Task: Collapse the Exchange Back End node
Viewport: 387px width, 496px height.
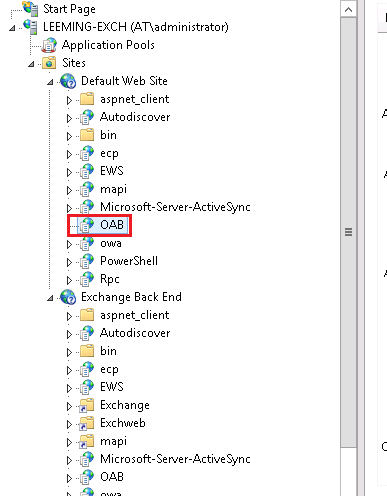Action: [50, 298]
